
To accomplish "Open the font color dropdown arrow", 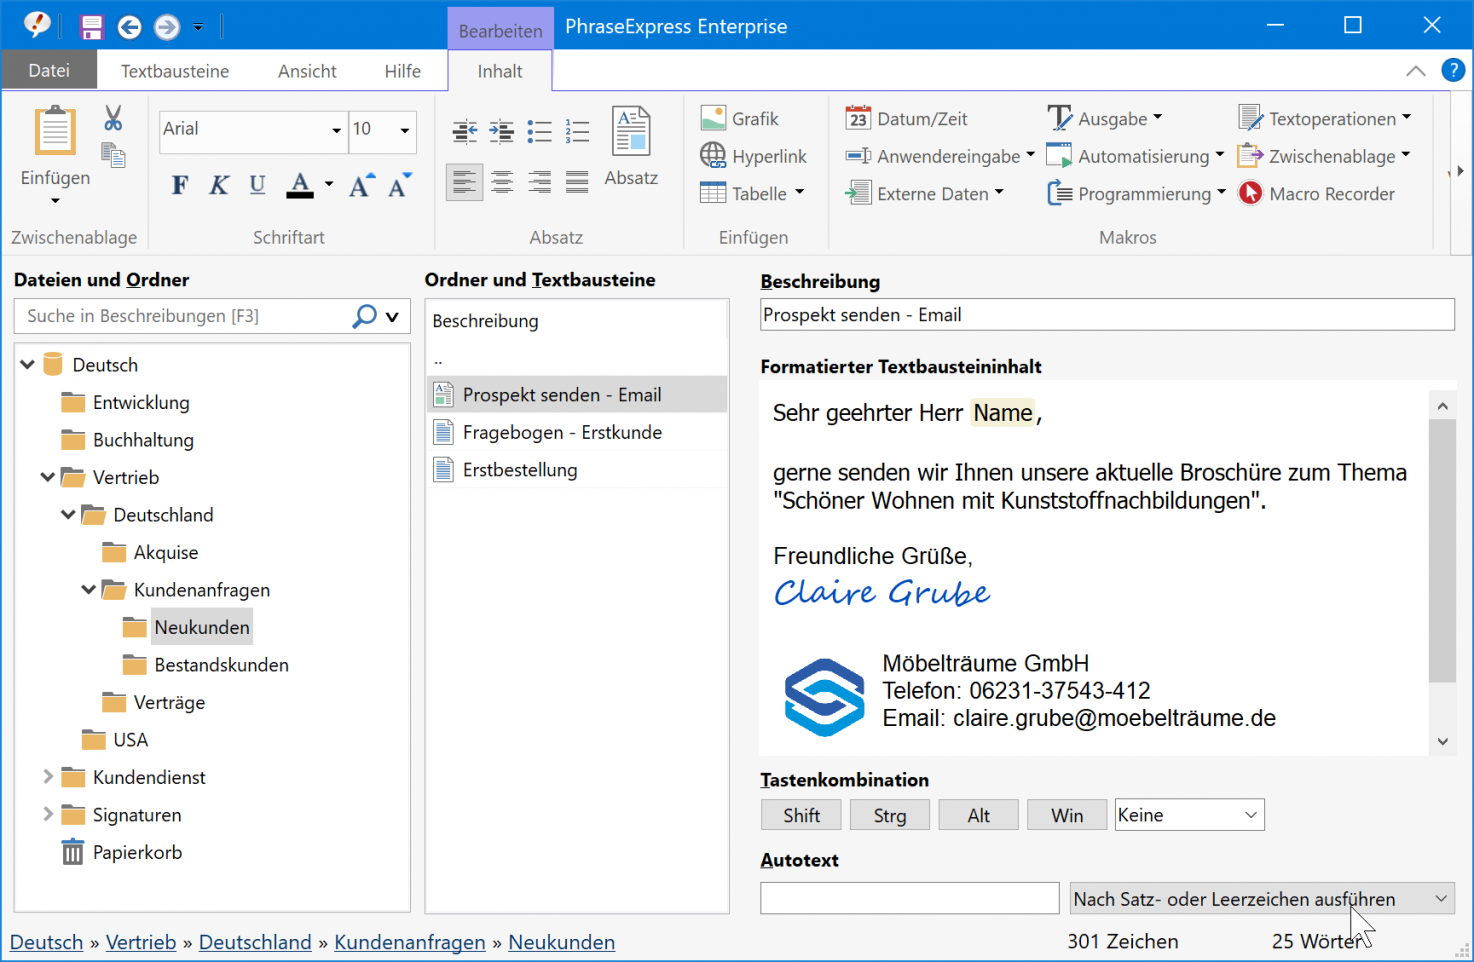I will tap(329, 185).
